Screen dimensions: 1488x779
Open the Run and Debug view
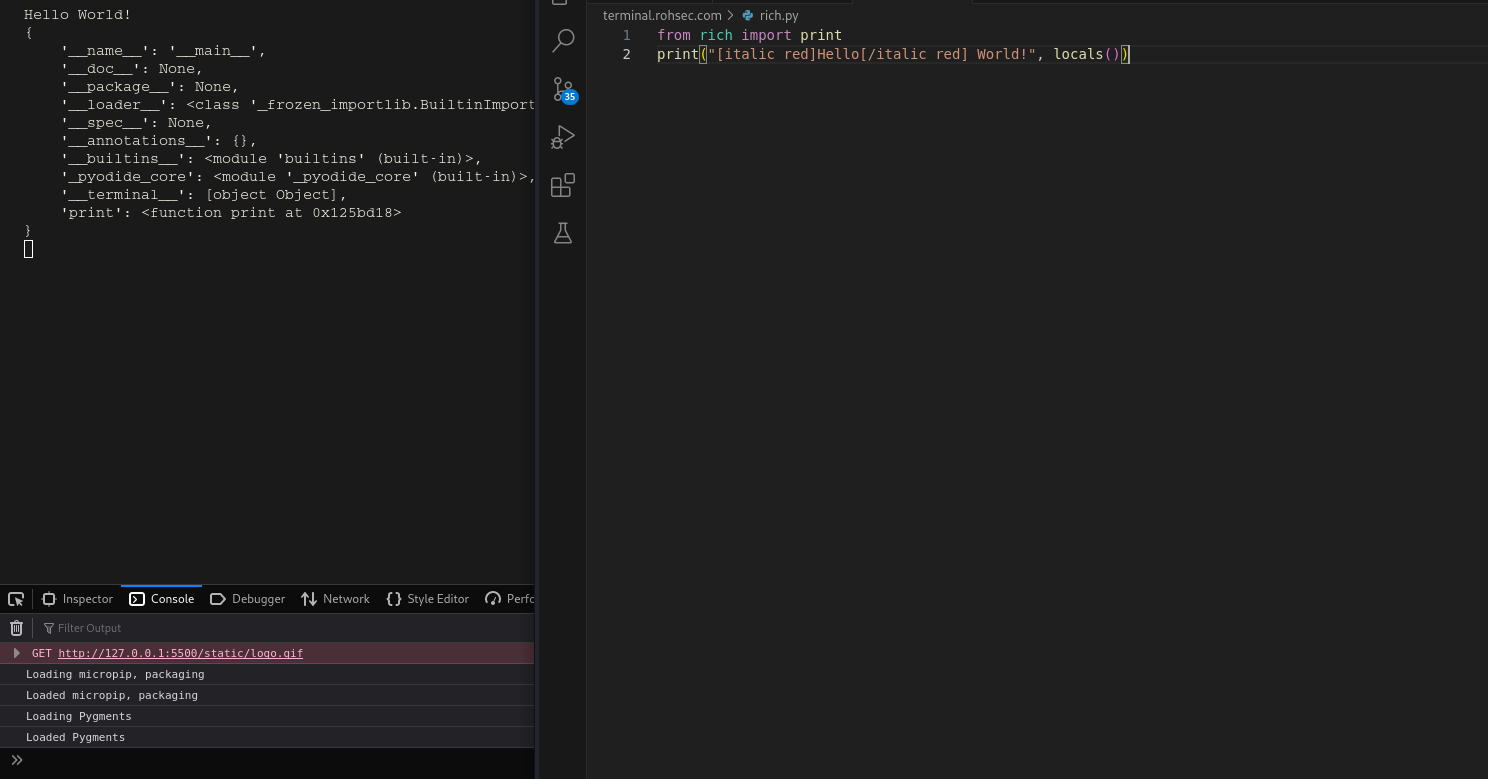(563, 137)
